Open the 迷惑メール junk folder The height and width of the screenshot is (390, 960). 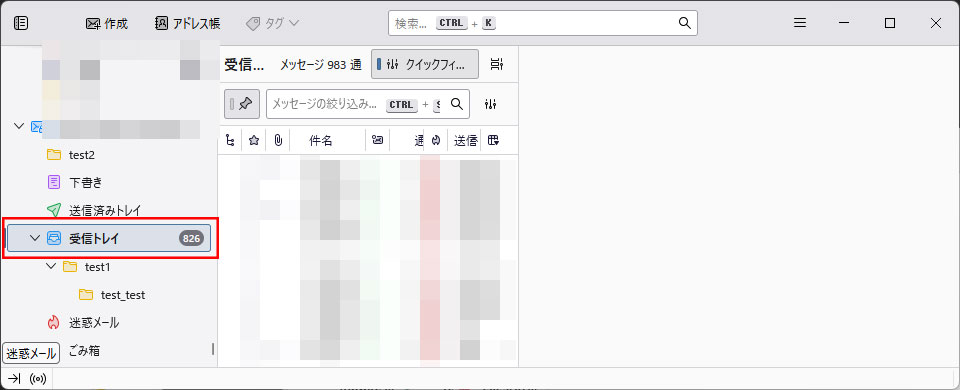(94, 322)
